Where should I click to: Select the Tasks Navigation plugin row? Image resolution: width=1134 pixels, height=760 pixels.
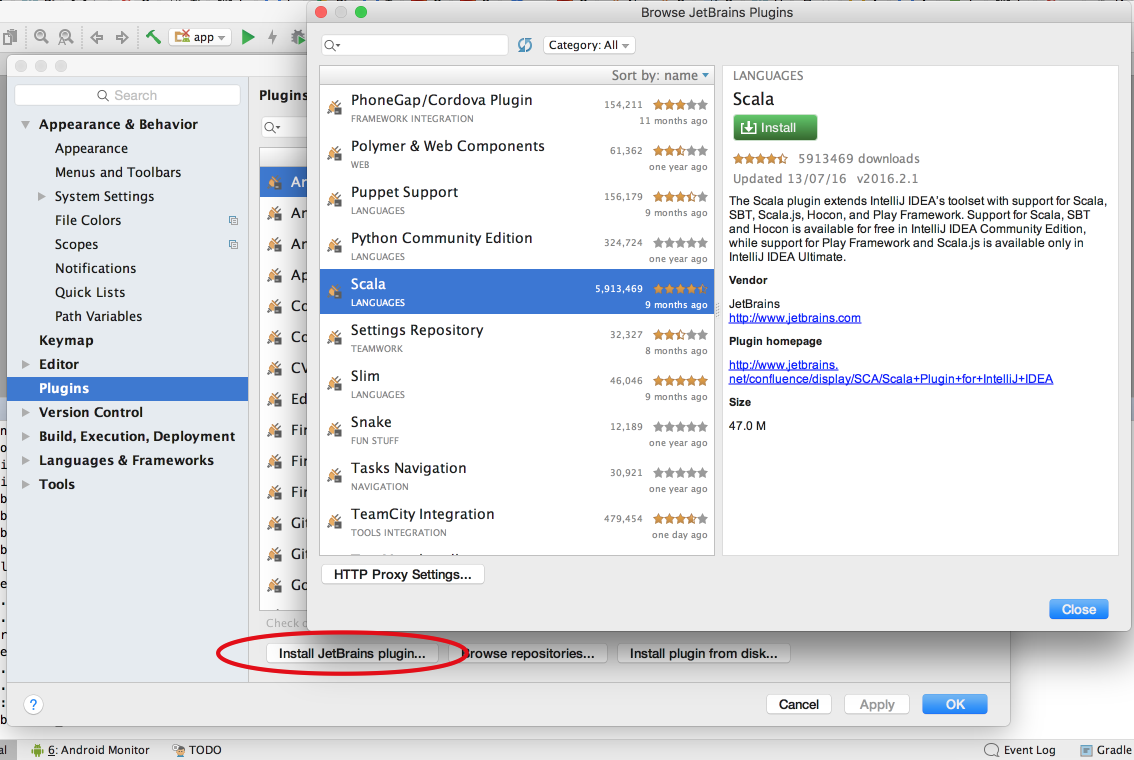(x=516, y=477)
